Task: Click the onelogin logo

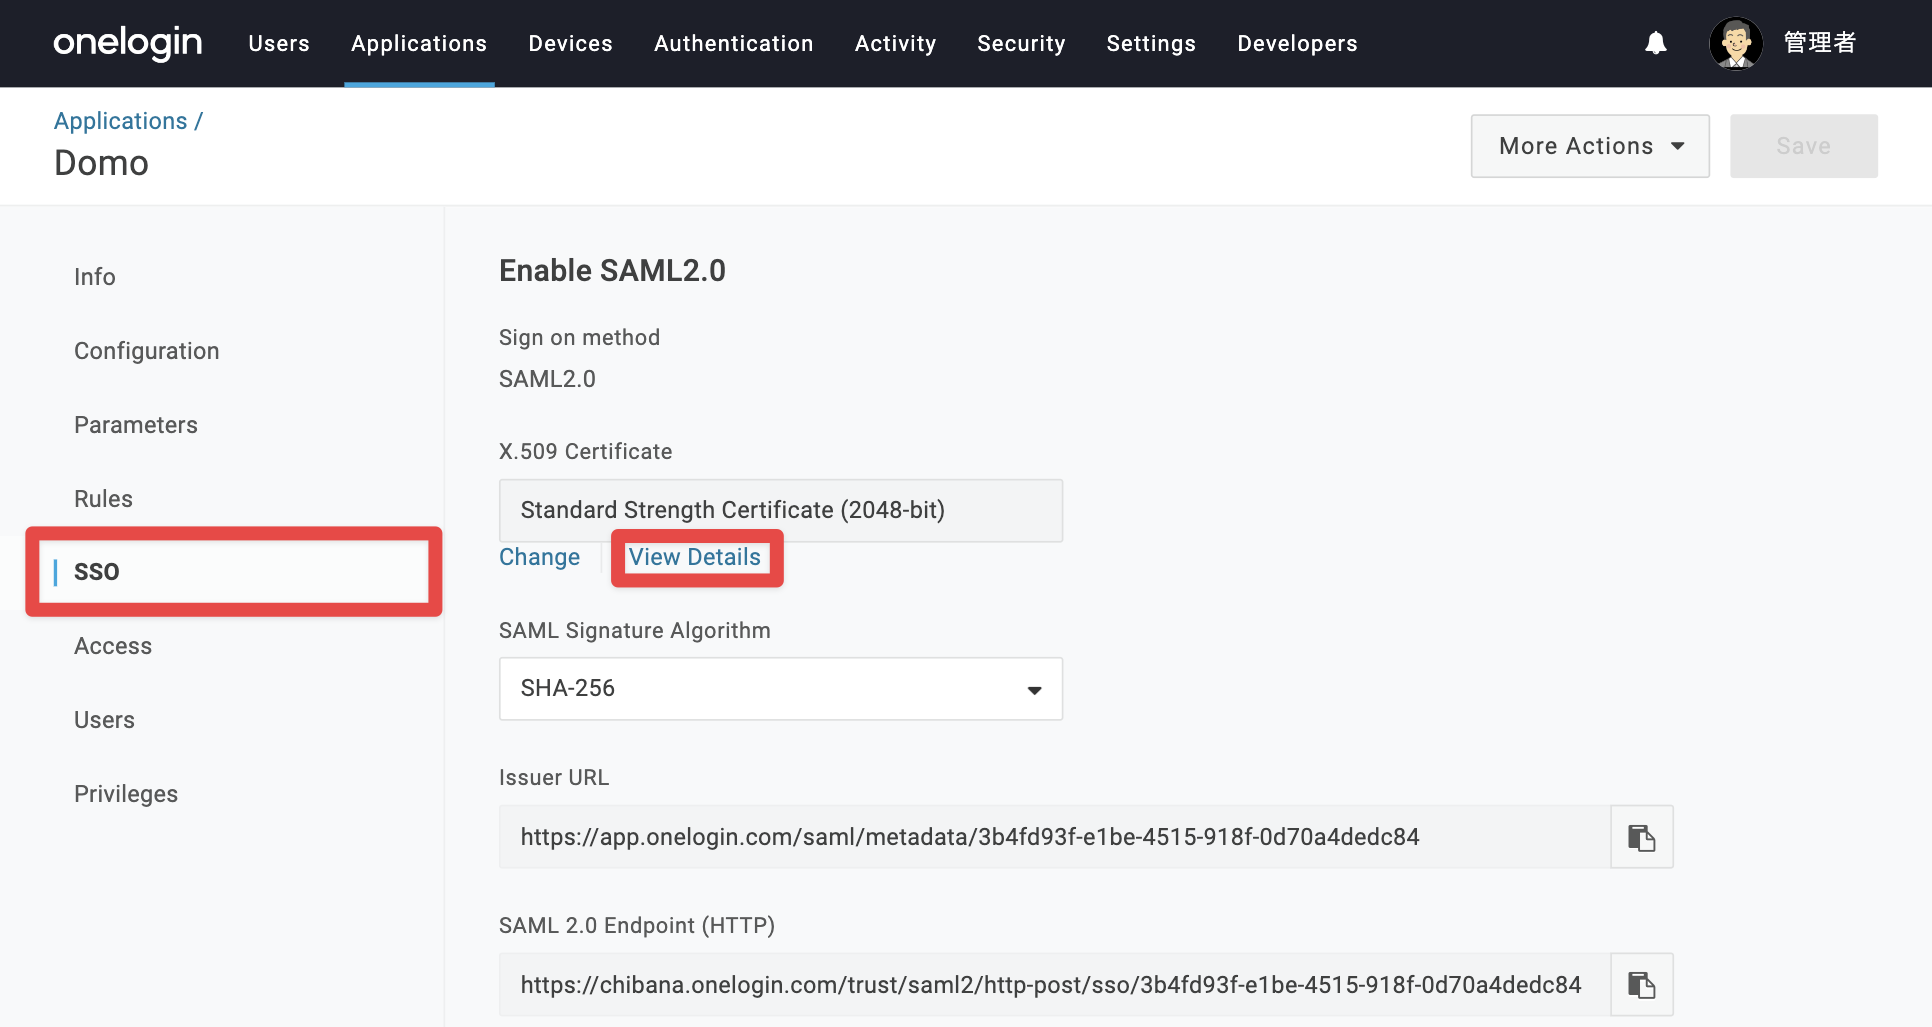Action: click(x=128, y=43)
